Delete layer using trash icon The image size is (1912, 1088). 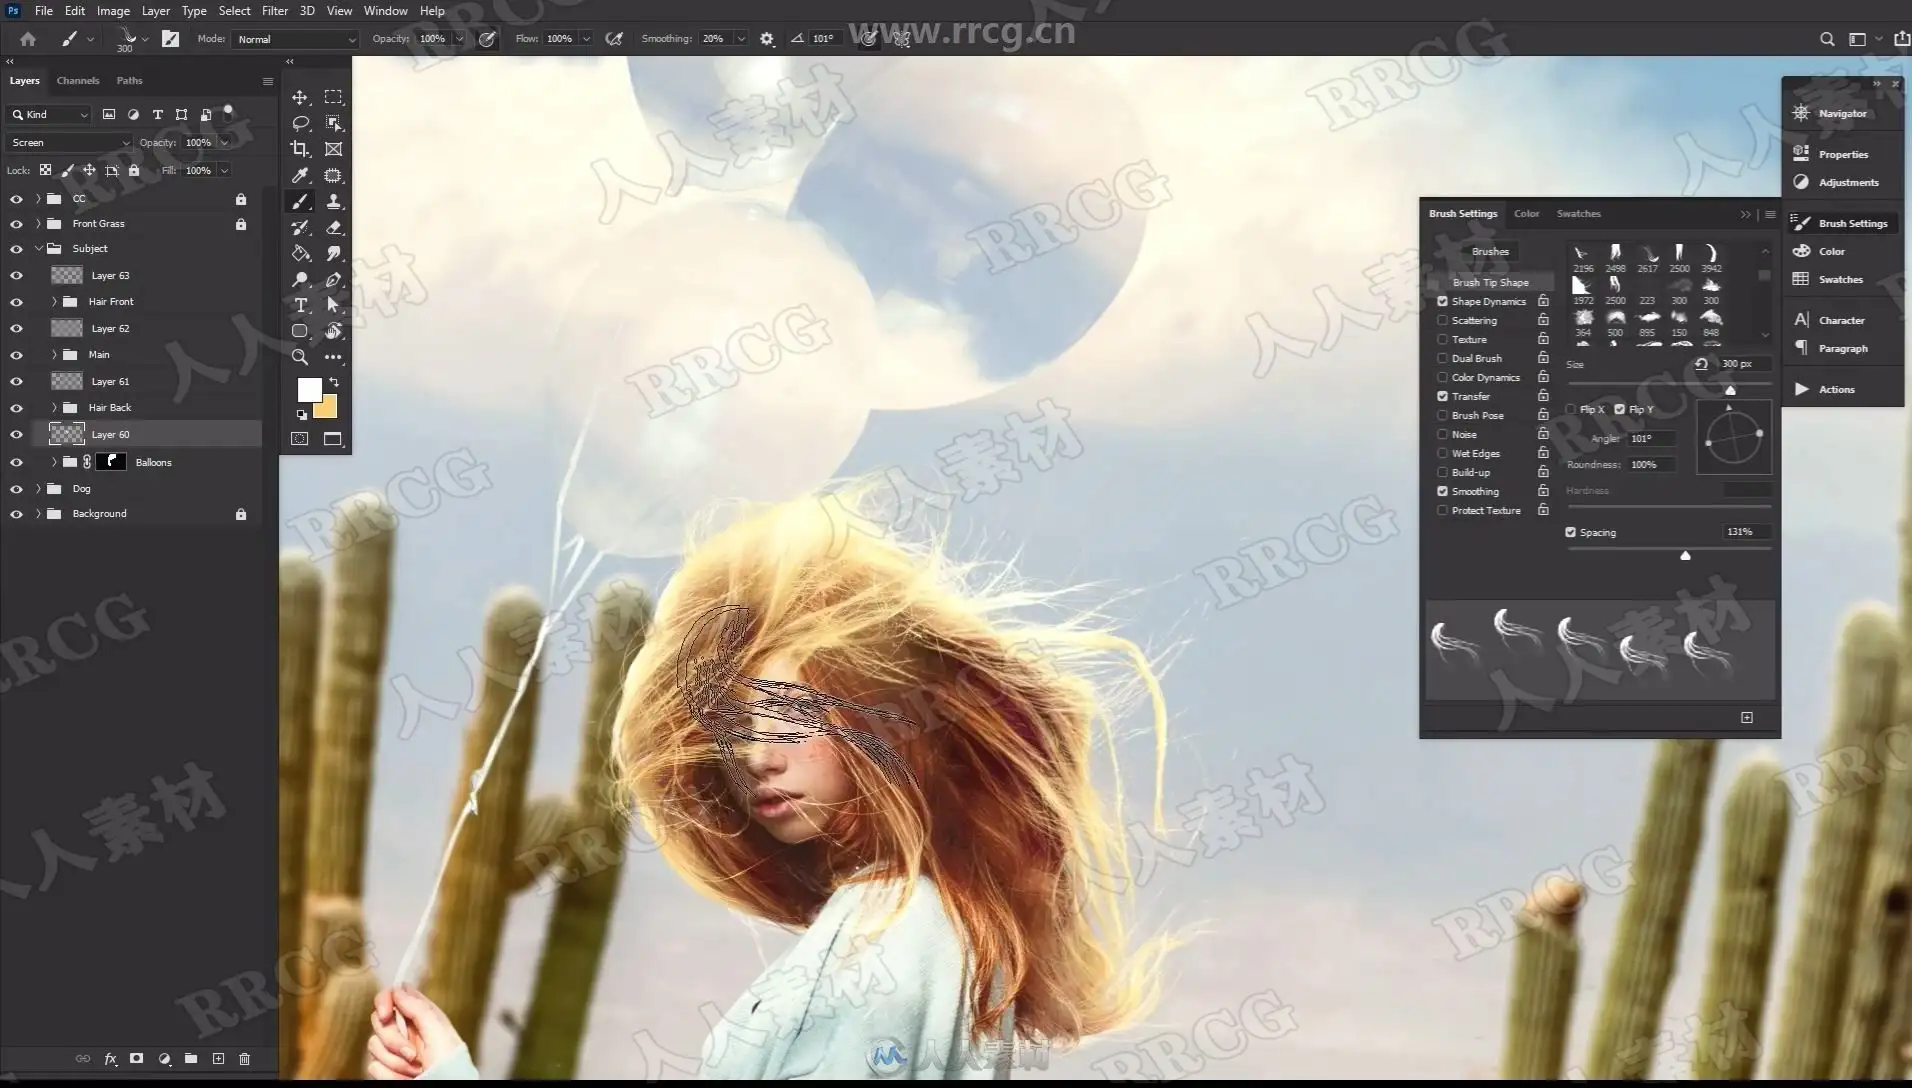[x=245, y=1058]
